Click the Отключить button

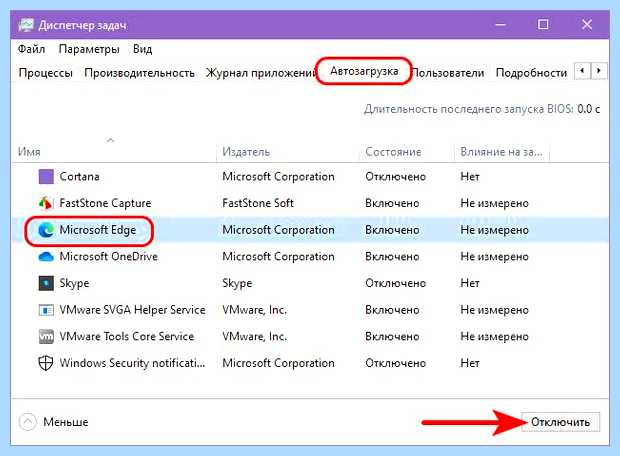[560, 422]
